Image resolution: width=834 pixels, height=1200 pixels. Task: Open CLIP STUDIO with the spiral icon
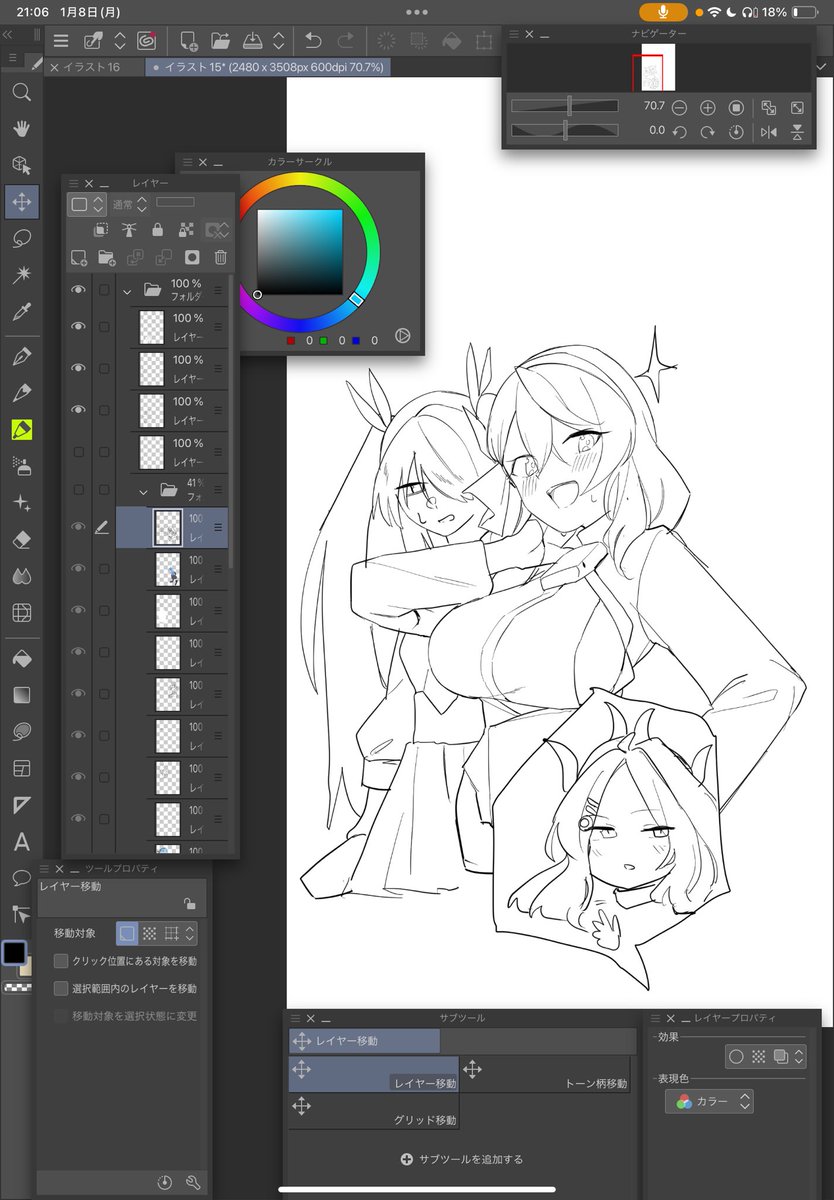pyautogui.click(x=146, y=41)
